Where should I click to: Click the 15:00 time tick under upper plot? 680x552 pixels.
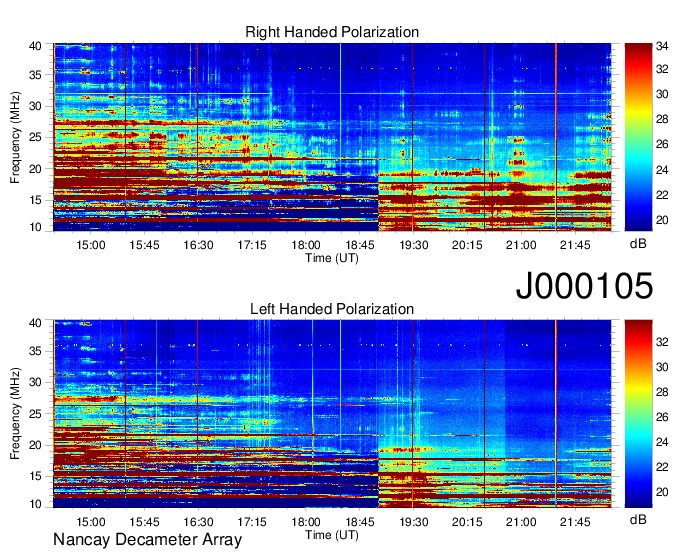tap(91, 245)
